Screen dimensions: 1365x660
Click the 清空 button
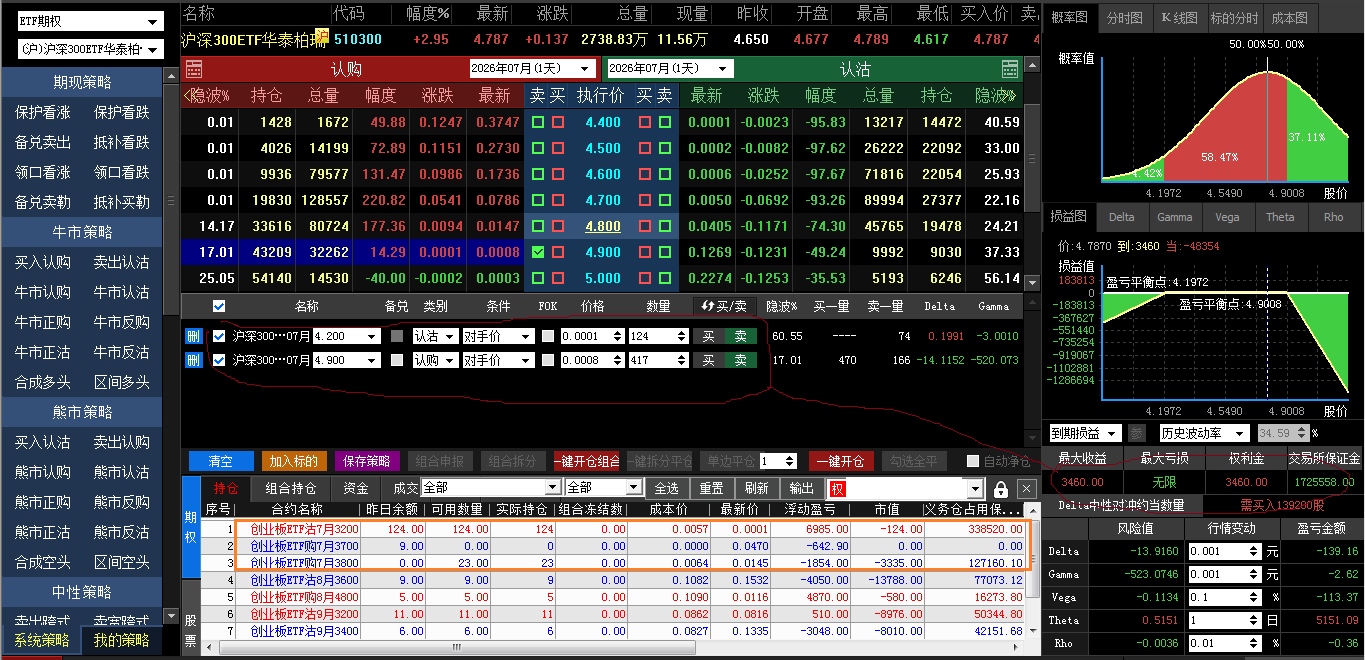tap(220, 461)
